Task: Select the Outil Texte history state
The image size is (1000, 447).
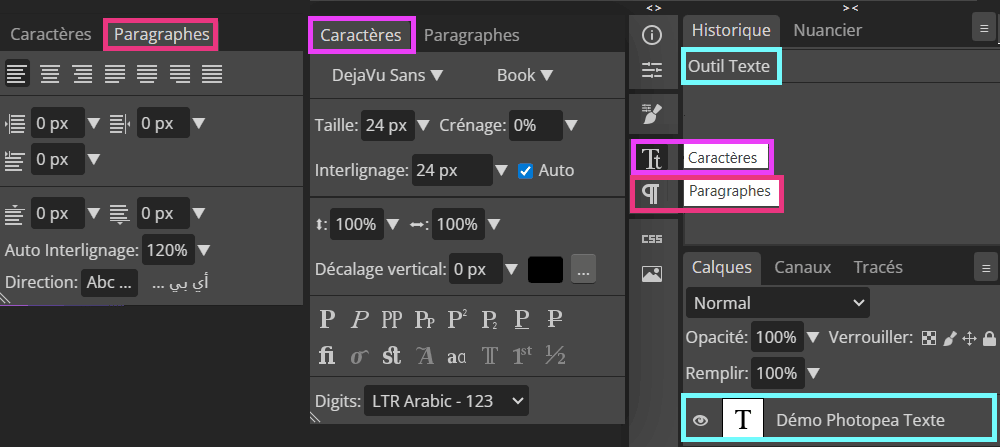Action: [729, 66]
